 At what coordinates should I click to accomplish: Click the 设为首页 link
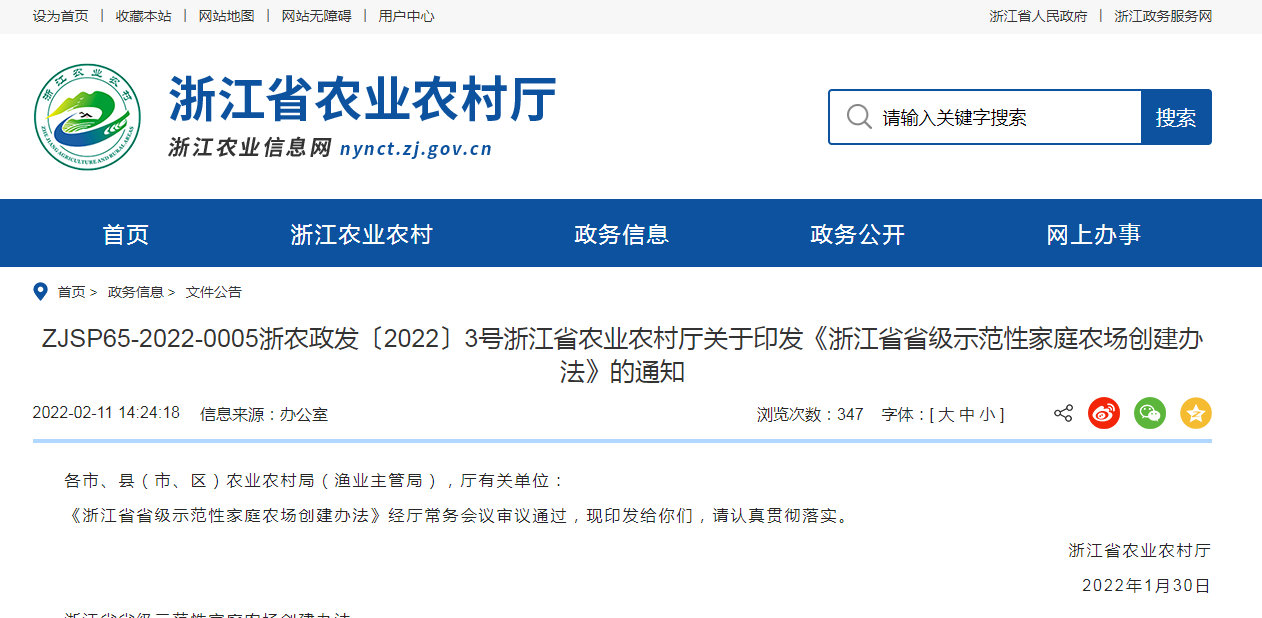coord(60,16)
